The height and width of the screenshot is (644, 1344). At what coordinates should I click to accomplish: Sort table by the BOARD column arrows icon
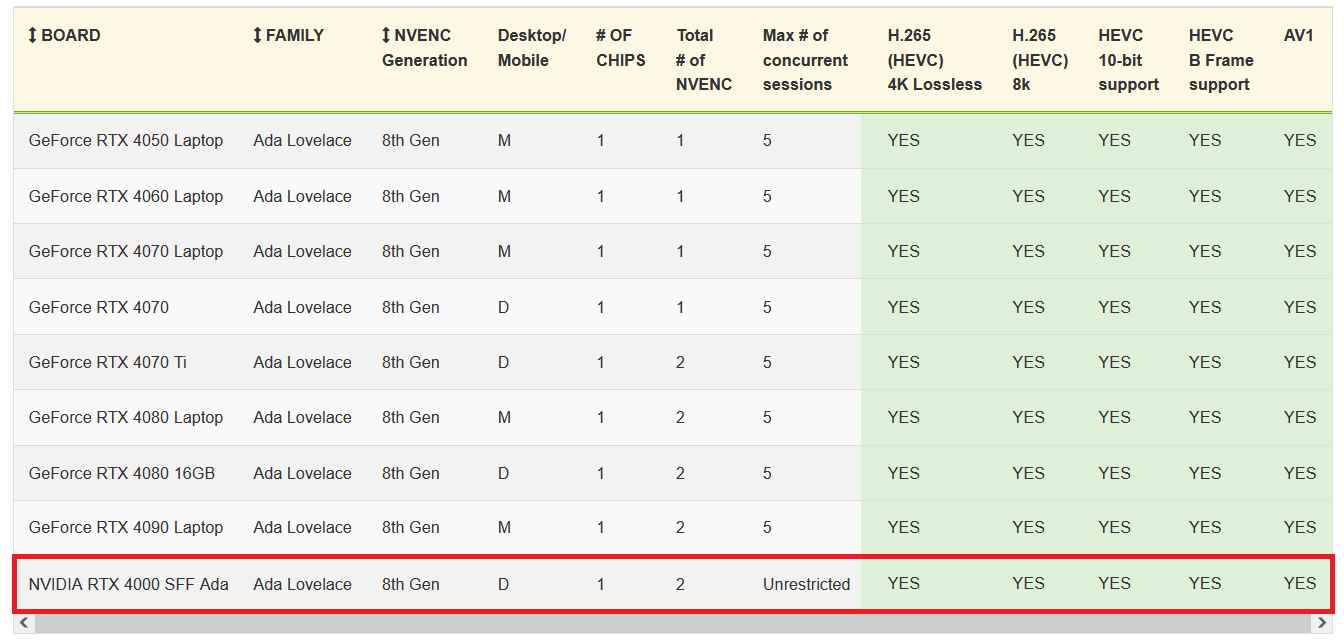(x=33, y=36)
